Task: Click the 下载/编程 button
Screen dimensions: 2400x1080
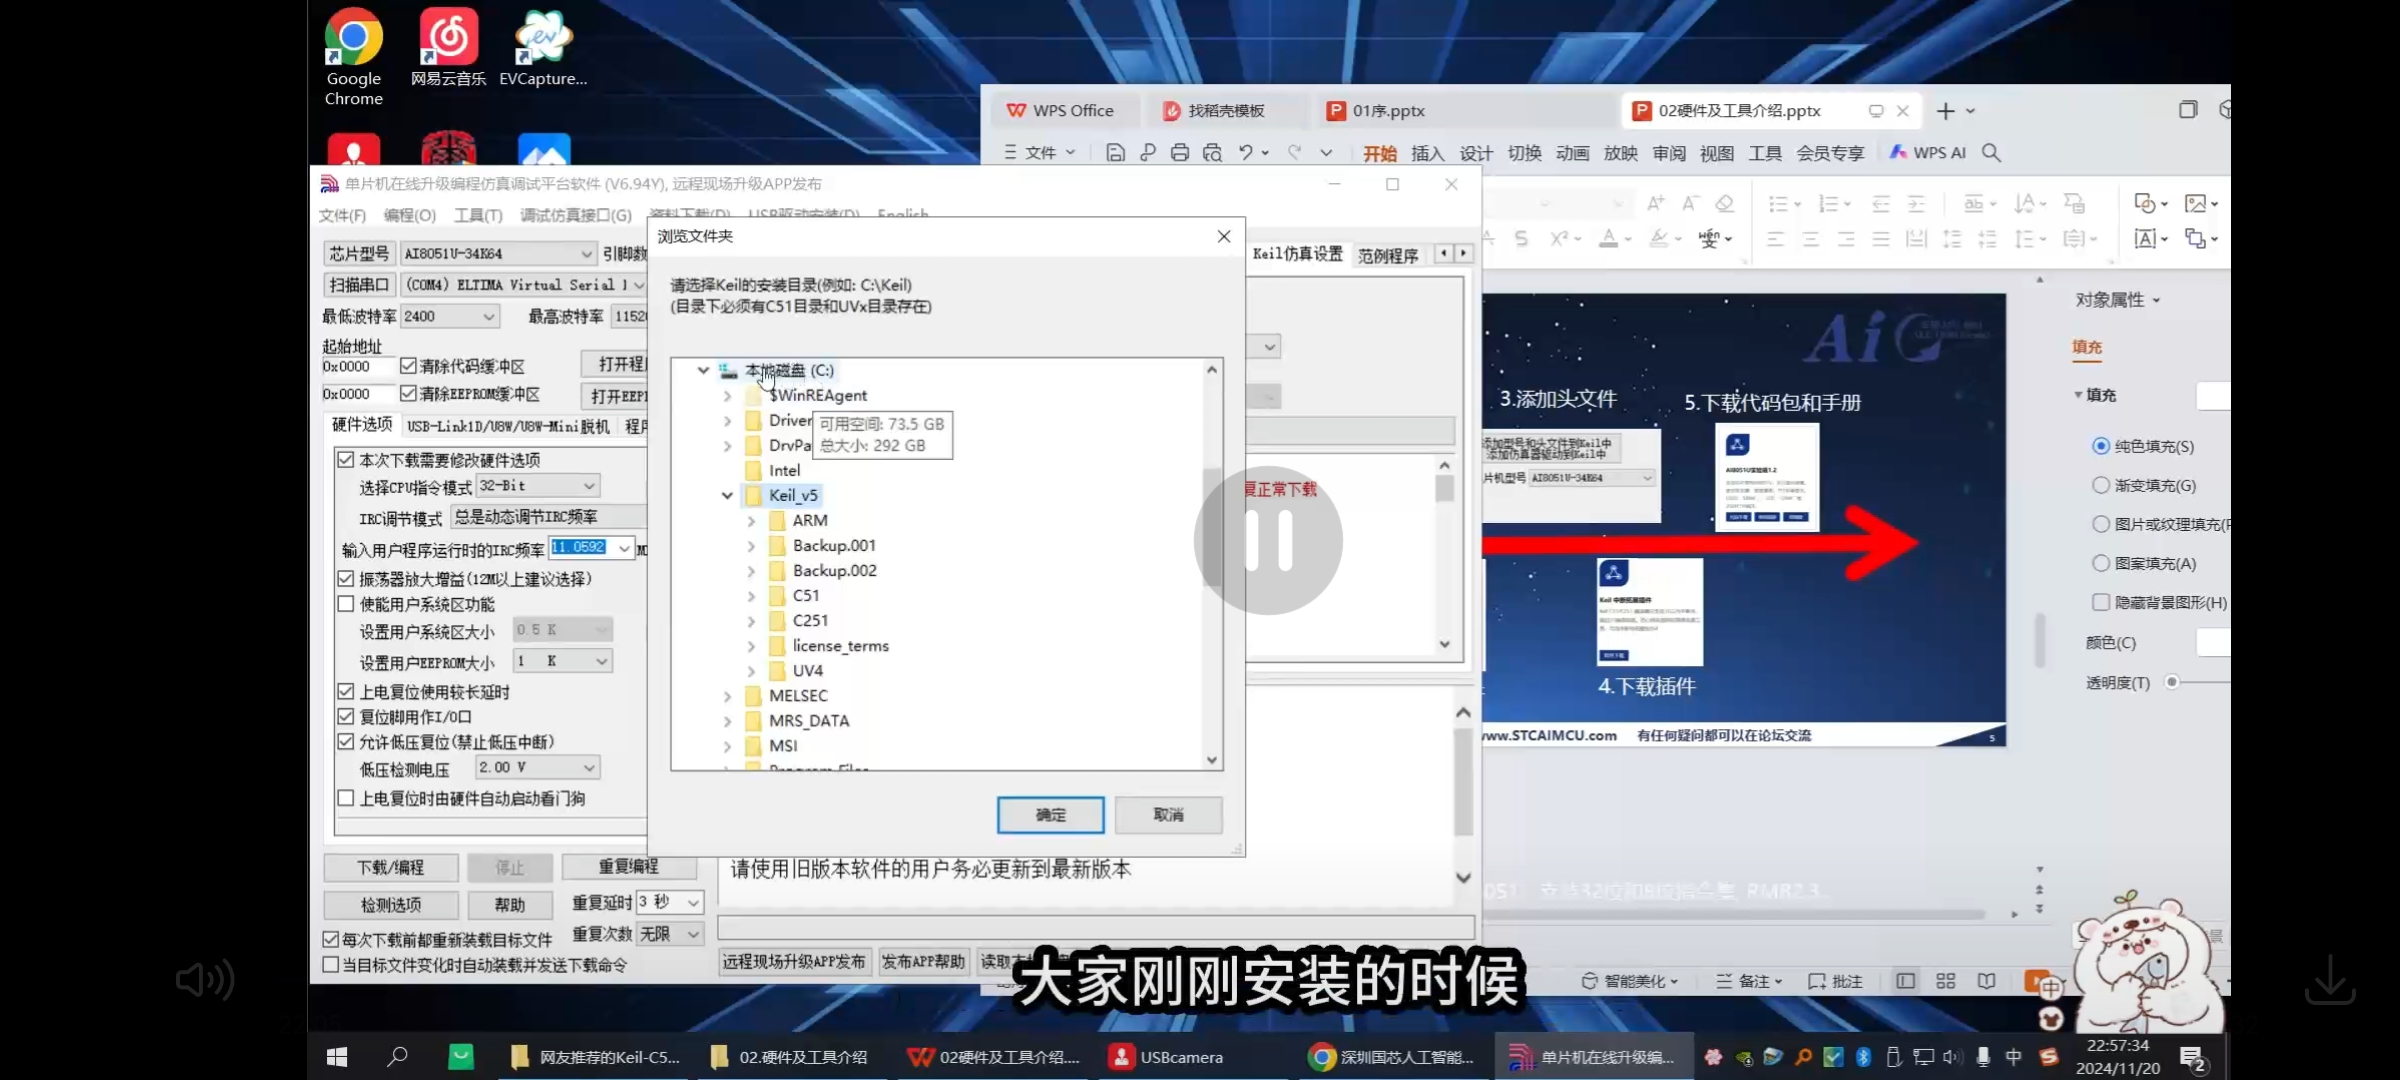Action: pos(391,868)
